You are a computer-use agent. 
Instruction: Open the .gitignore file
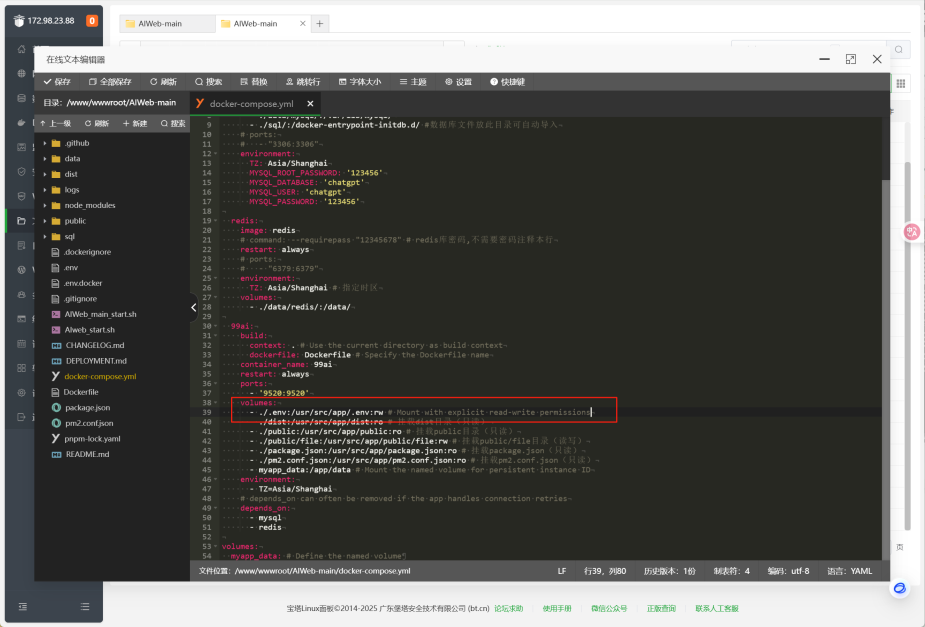tap(80, 299)
